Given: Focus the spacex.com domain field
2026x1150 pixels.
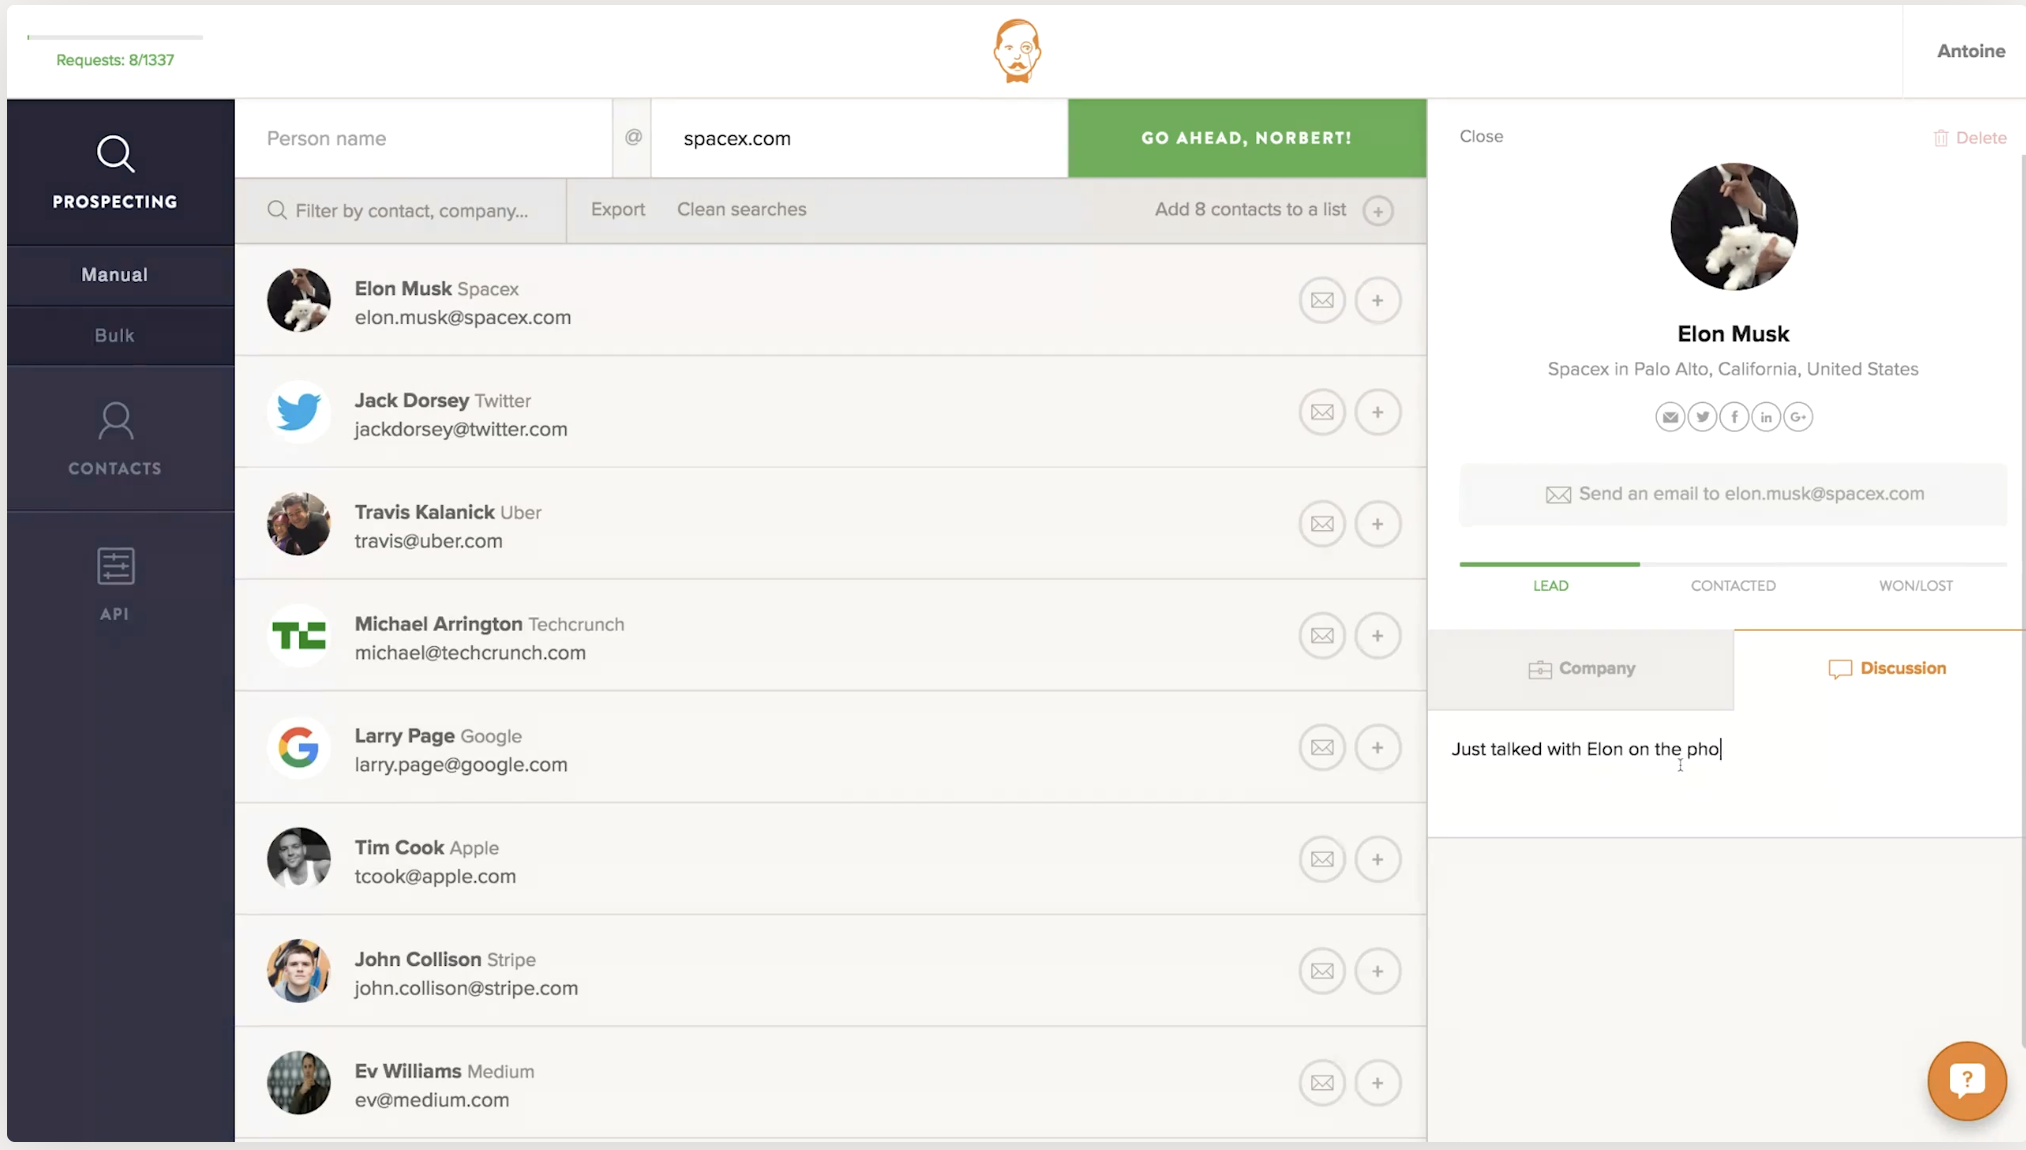Looking at the screenshot, I should pos(859,138).
